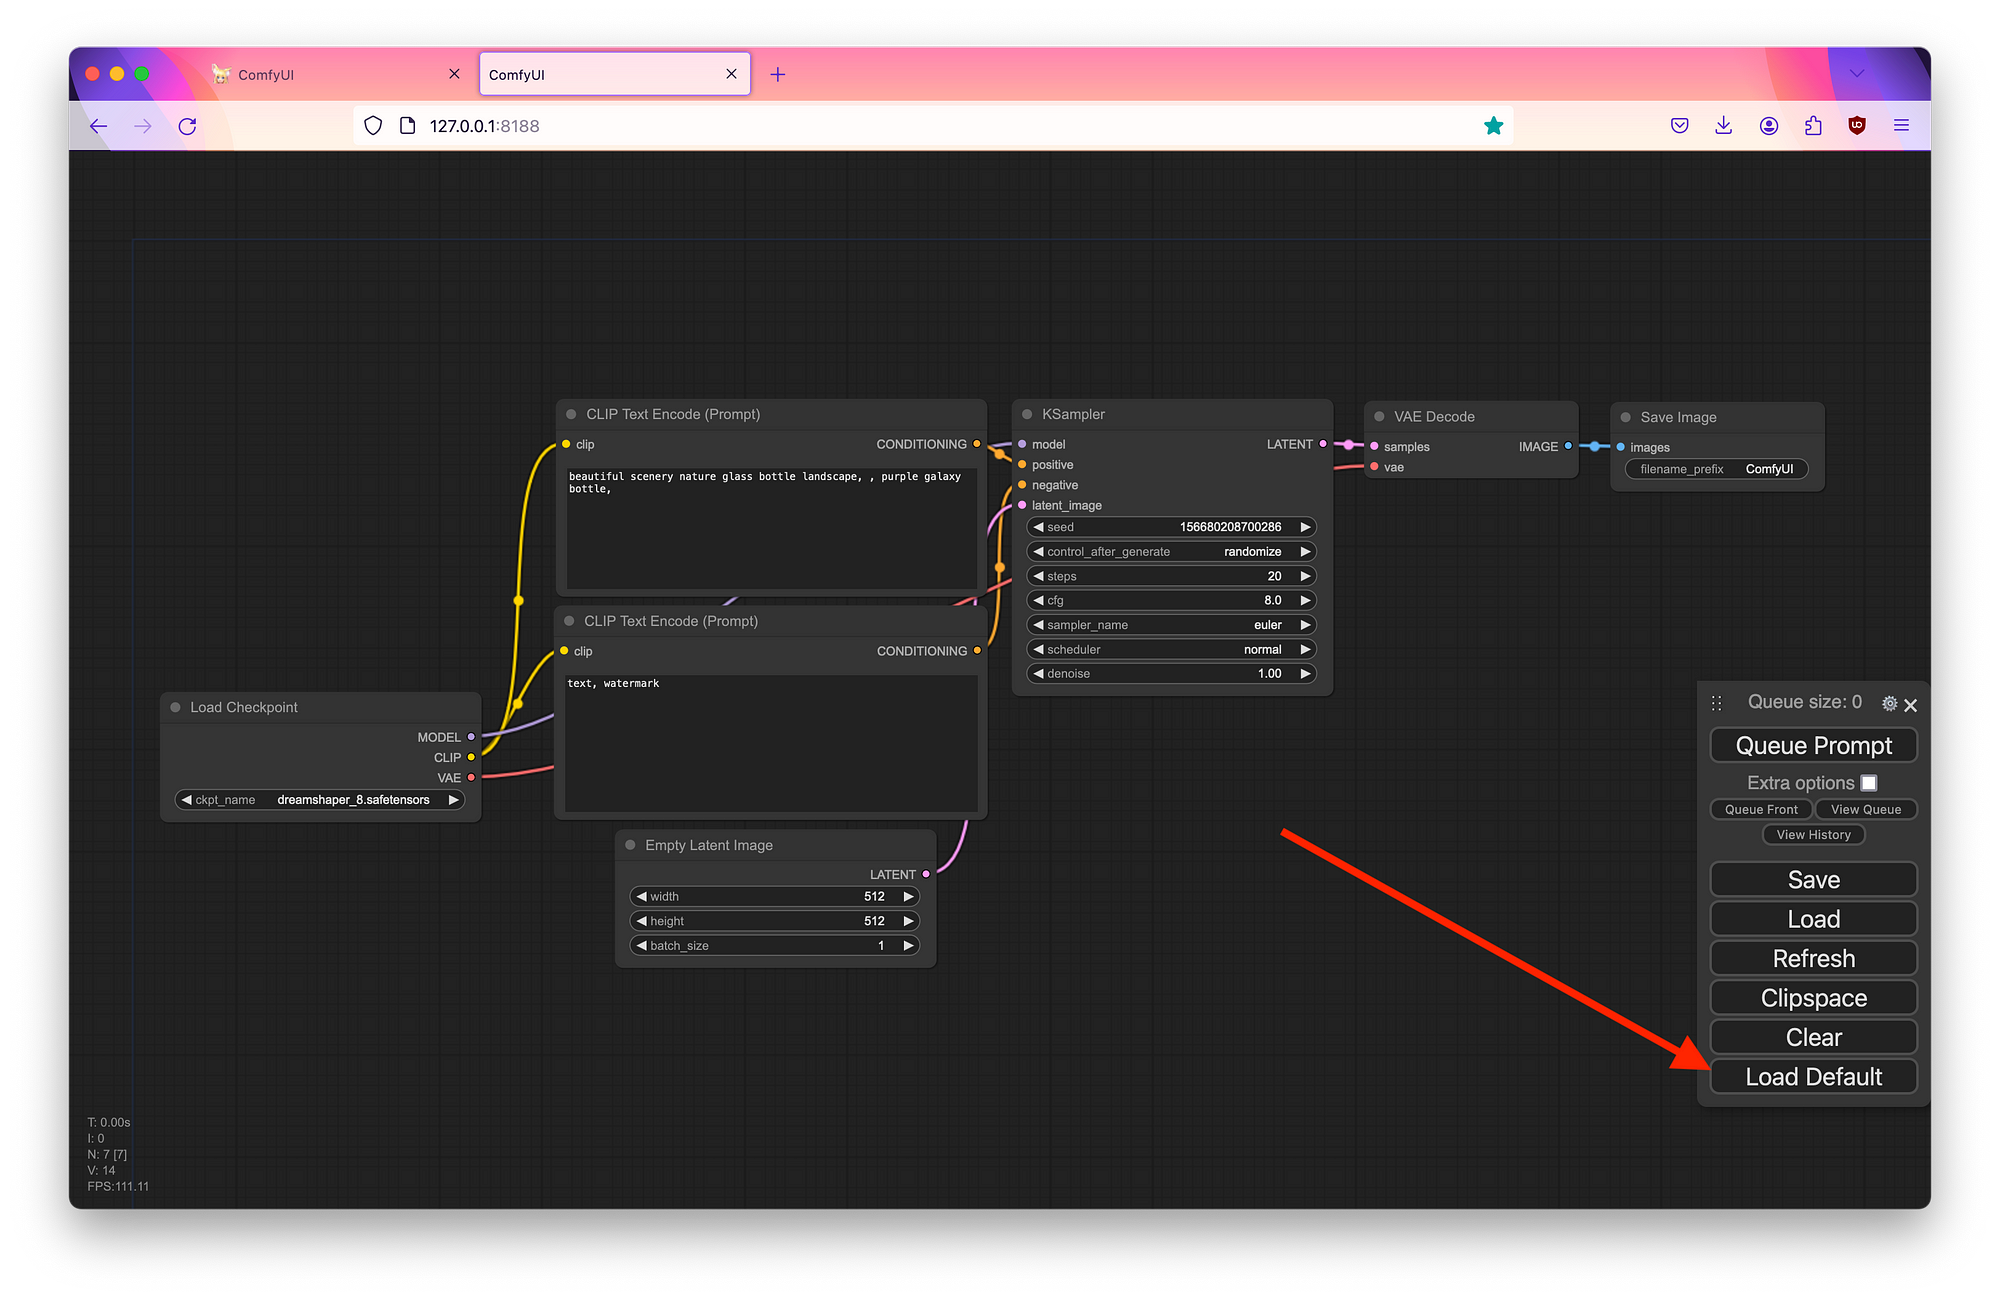Click the browser Back arrow
The image size is (2000, 1300).
point(98,126)
